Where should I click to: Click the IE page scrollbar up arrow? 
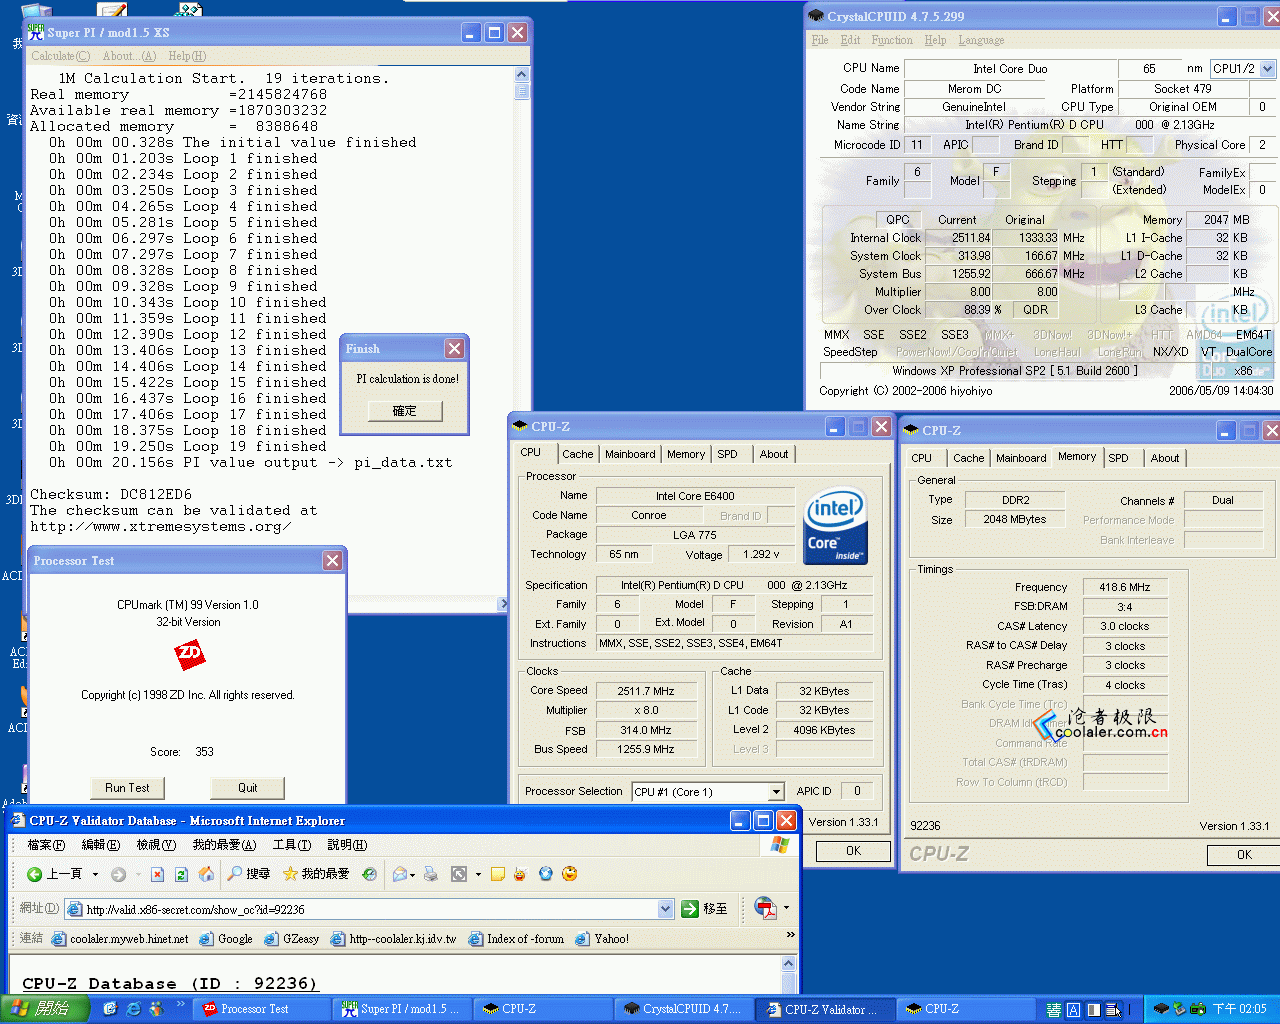[788, 964]
